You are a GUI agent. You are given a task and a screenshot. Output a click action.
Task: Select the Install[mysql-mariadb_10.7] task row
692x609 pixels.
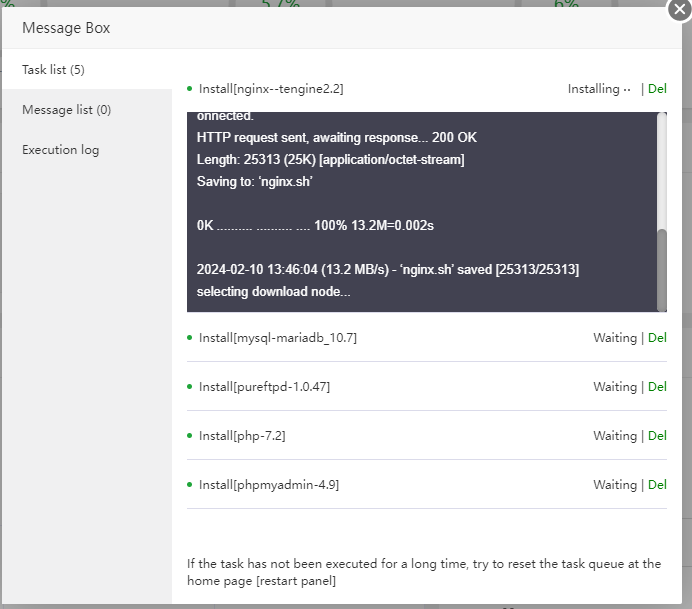(278, 338)
